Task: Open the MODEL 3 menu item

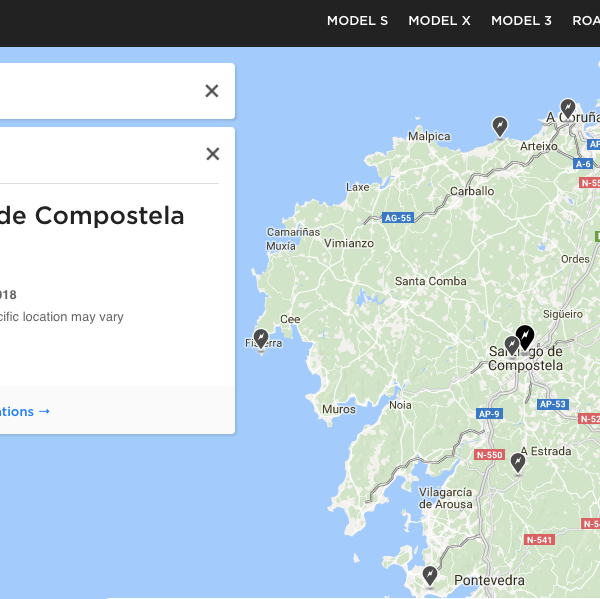Action: [x=521, y=21]
